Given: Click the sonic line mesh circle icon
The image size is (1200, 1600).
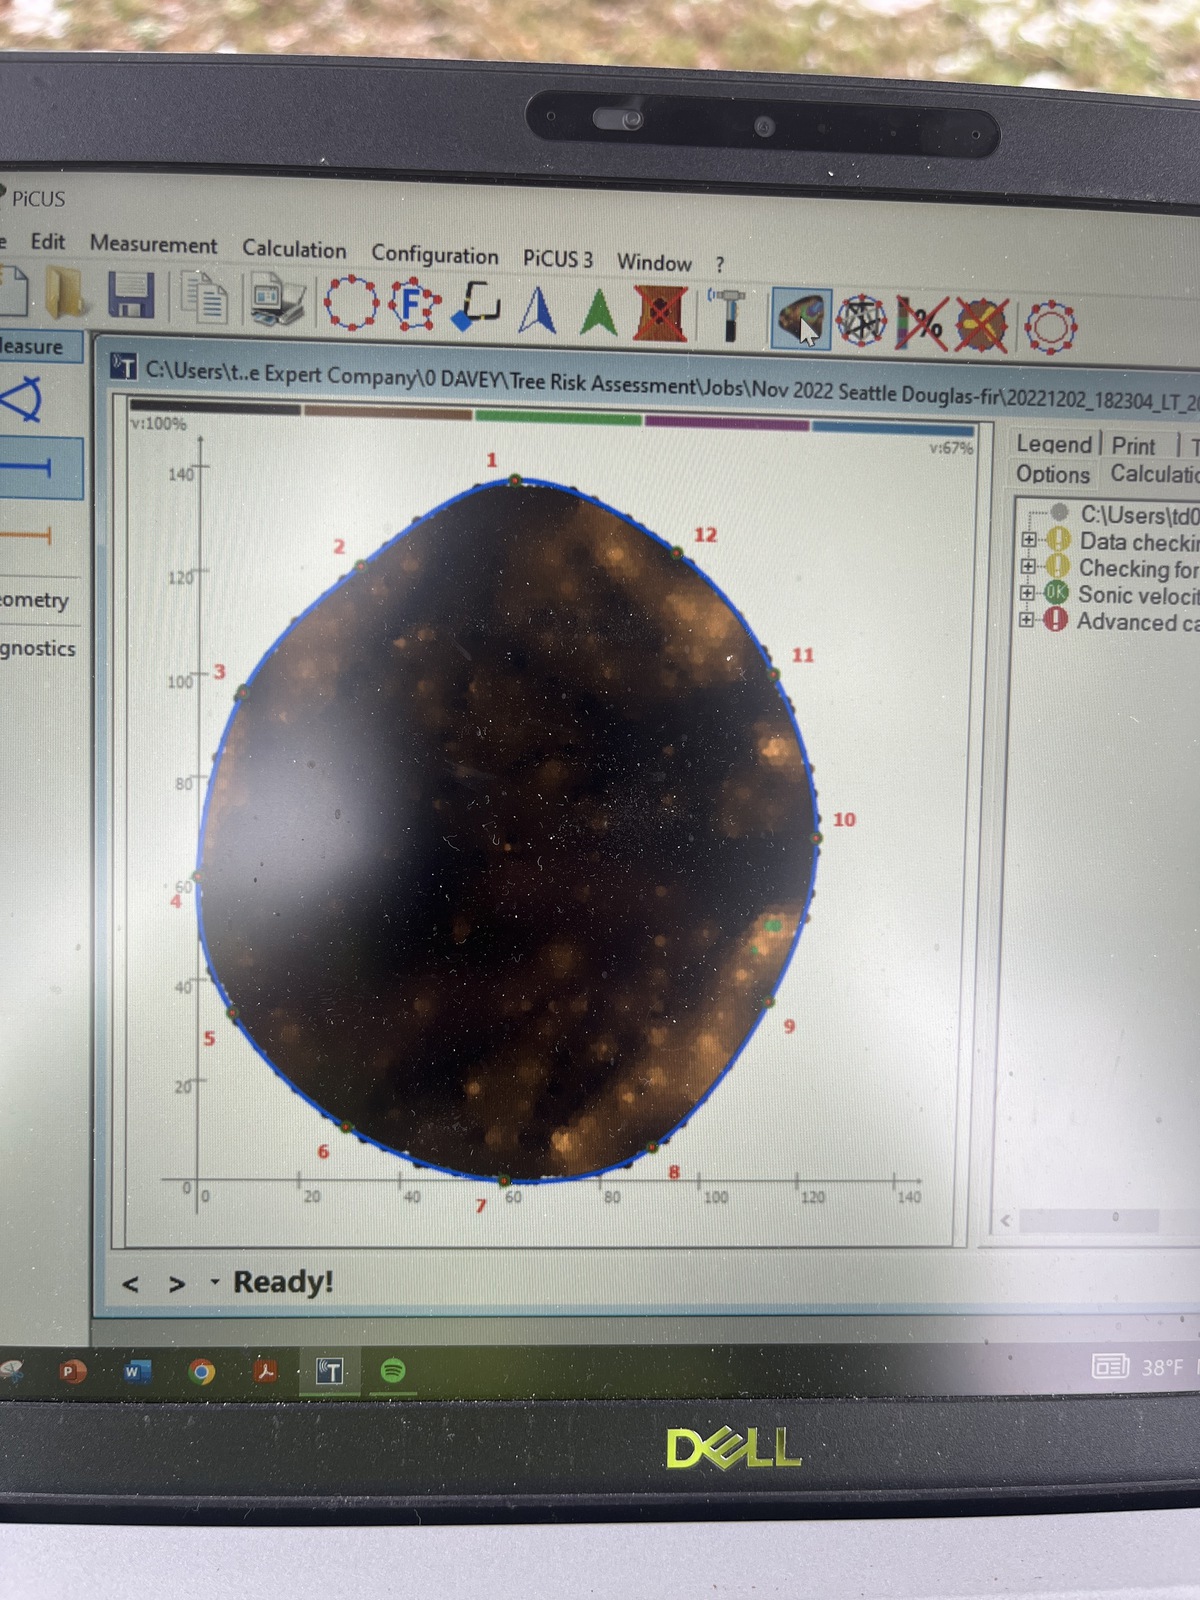Looking at the screenshot, I should [x=861, y=321].
